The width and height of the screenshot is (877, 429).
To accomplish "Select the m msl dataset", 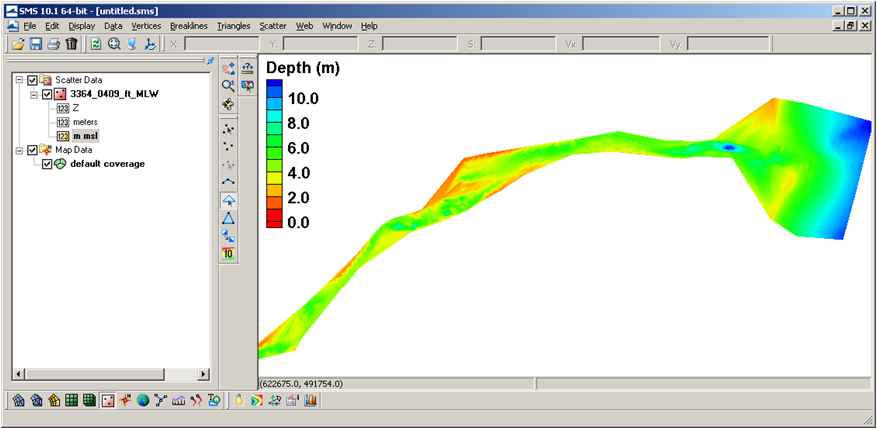I will click(86, 136).
